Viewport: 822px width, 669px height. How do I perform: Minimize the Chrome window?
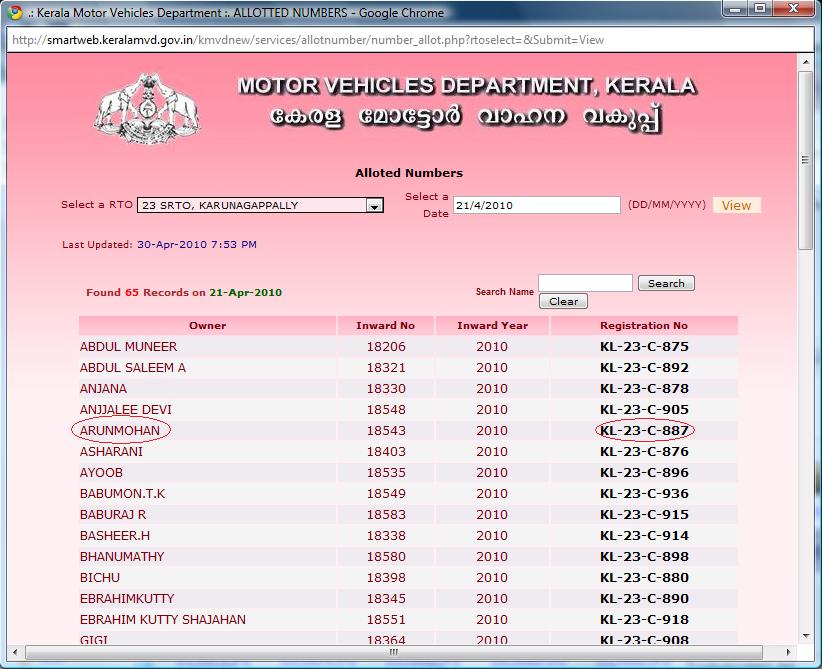[736, 9]
